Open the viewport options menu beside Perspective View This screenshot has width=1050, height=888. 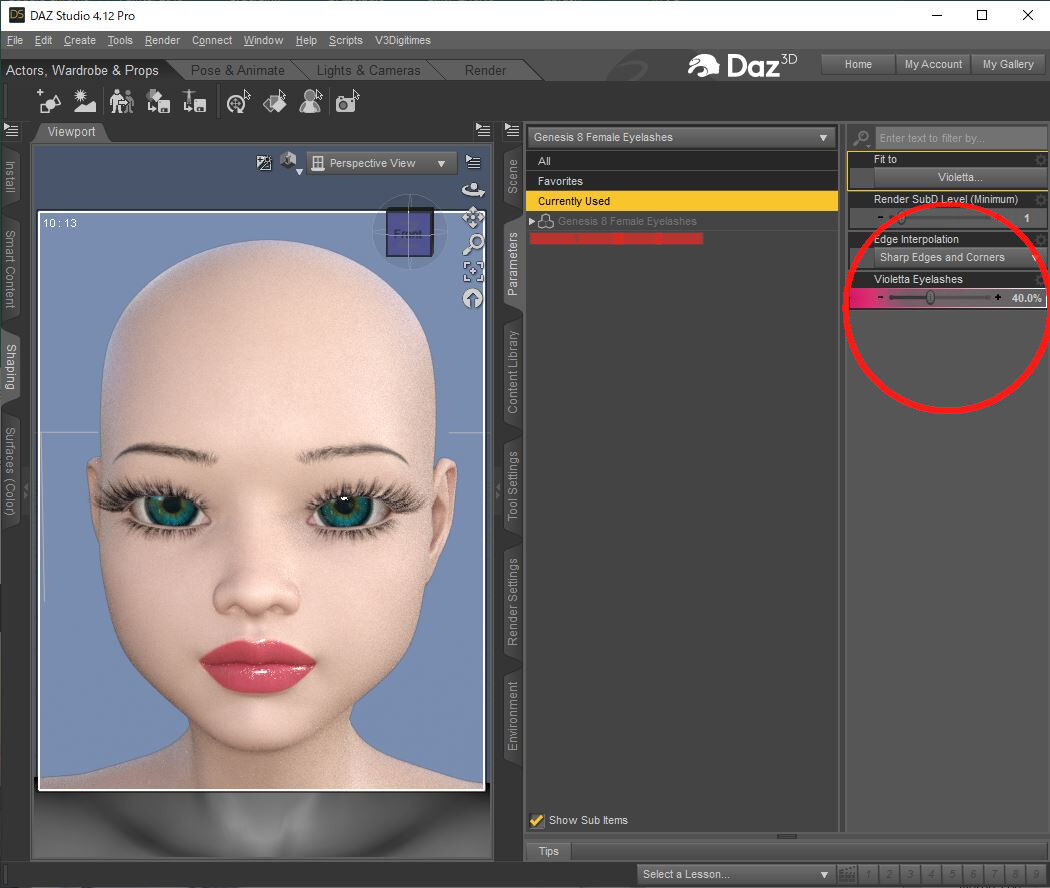(473, 162)
